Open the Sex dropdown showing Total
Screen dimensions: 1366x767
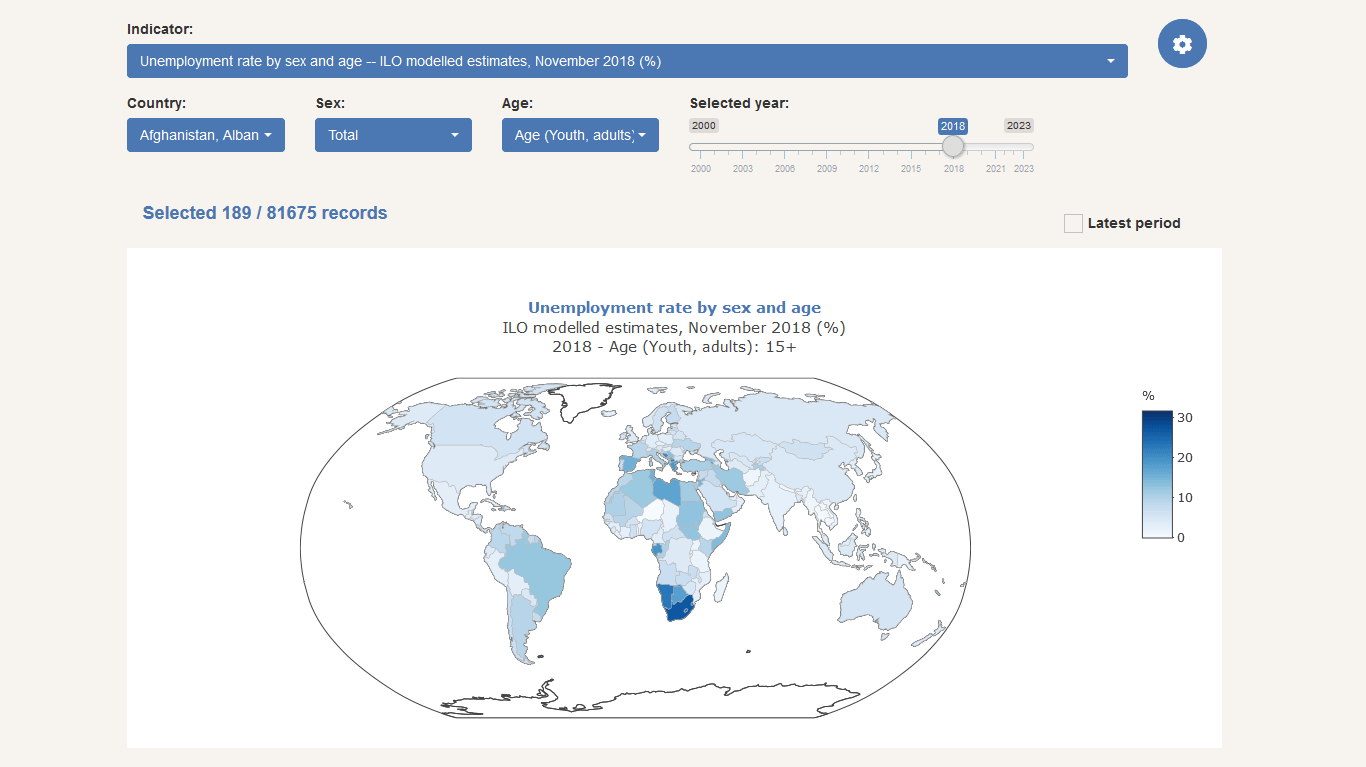pyautogui.click(x=393, y=135)
